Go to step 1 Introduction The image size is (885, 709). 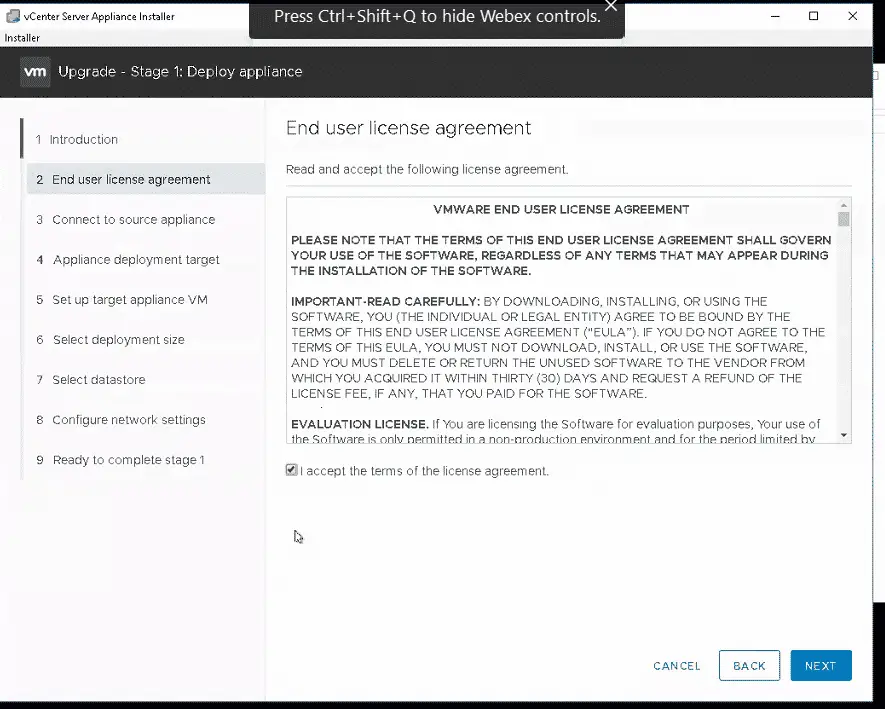77,139
